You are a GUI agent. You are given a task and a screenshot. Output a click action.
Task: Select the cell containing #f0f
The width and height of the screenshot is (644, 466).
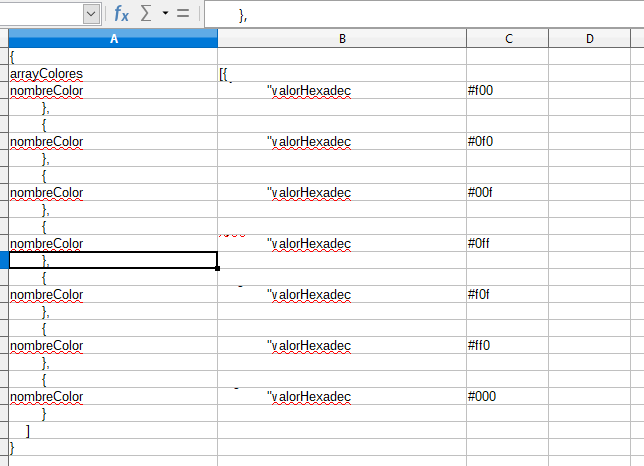[x=508, y=295]
